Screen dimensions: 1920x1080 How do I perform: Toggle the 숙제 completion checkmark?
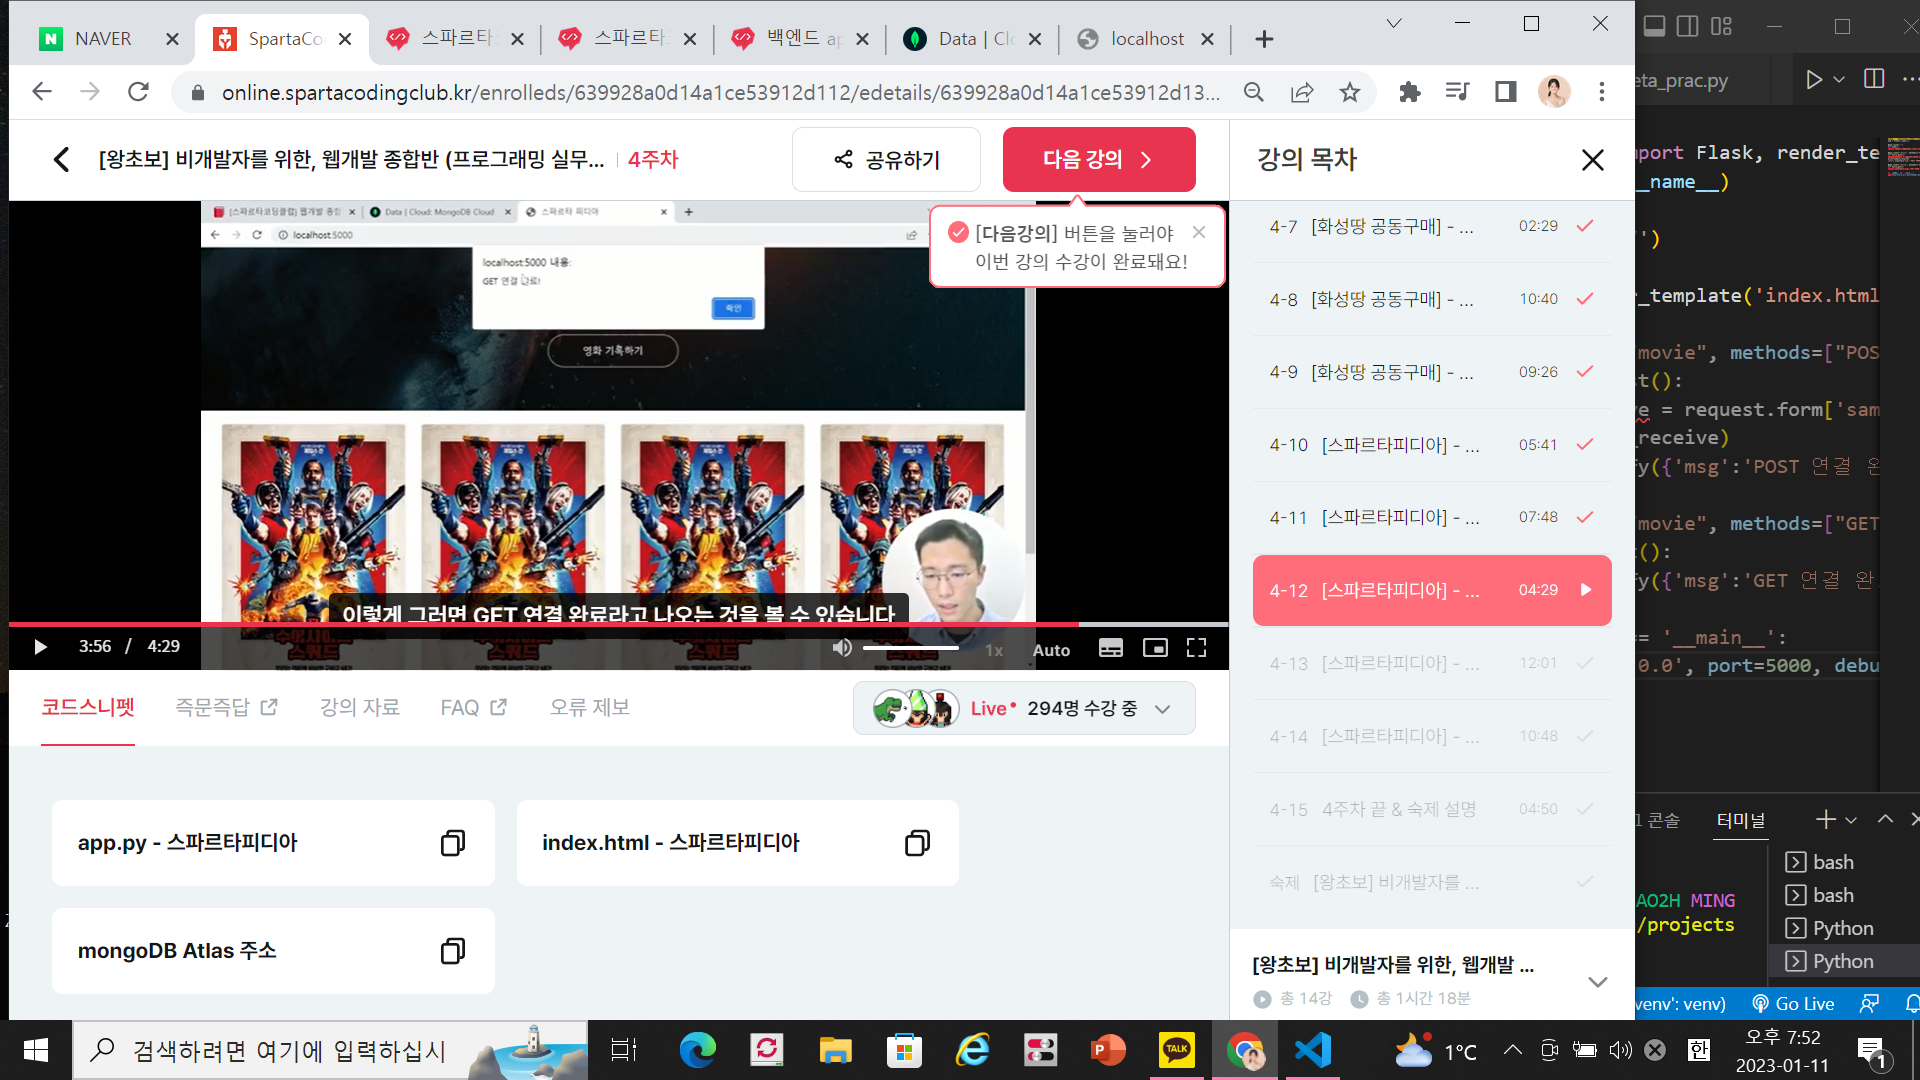[1585, 881]
